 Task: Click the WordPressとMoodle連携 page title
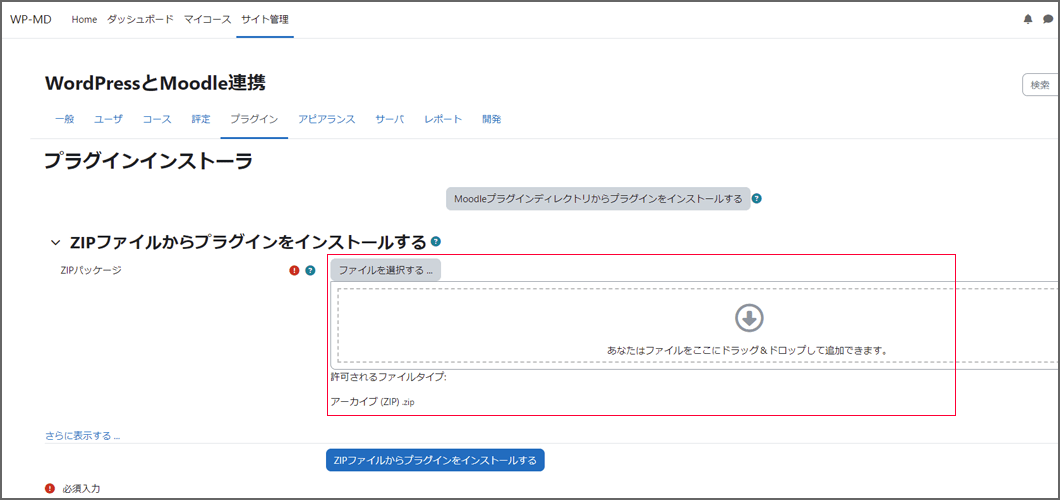(x=155, y=83)
